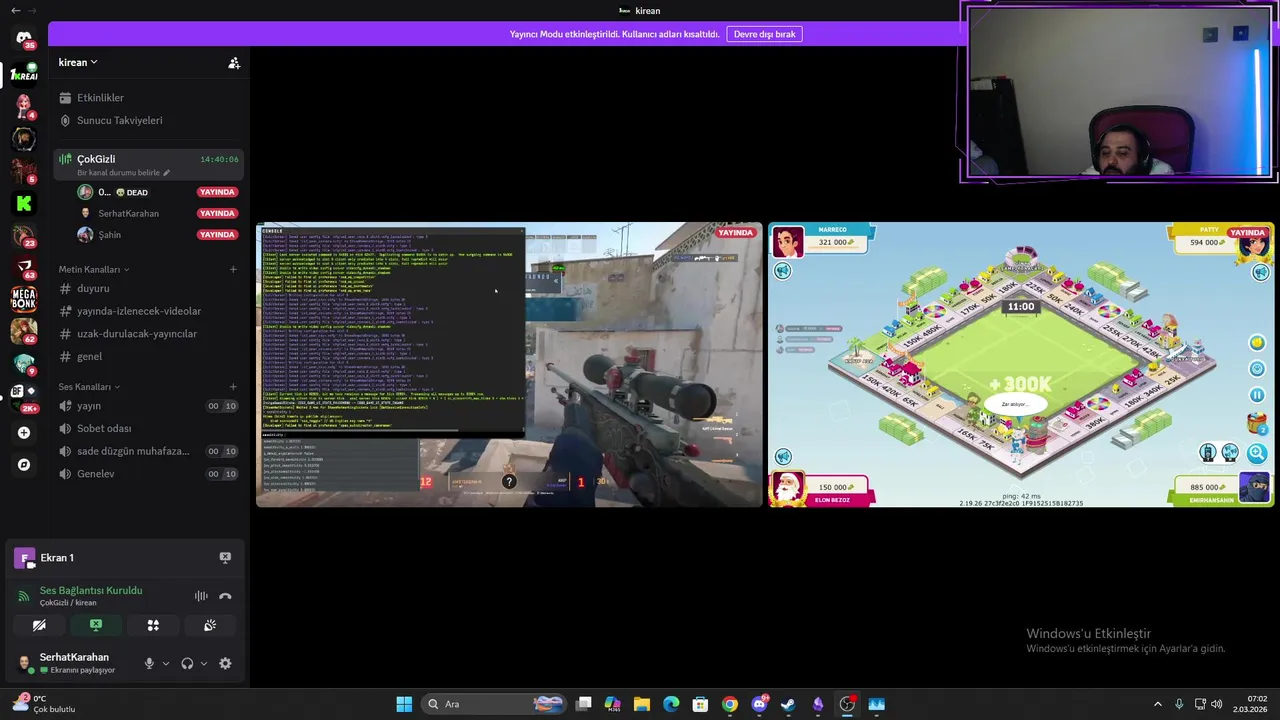
Task: Collapse the Metin Kanalları category
Action: point(93,269)
